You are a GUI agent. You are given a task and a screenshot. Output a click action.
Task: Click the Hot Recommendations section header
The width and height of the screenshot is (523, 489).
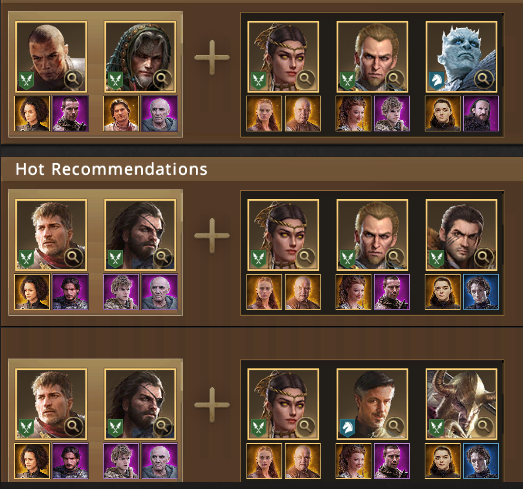tap(111, 169)
